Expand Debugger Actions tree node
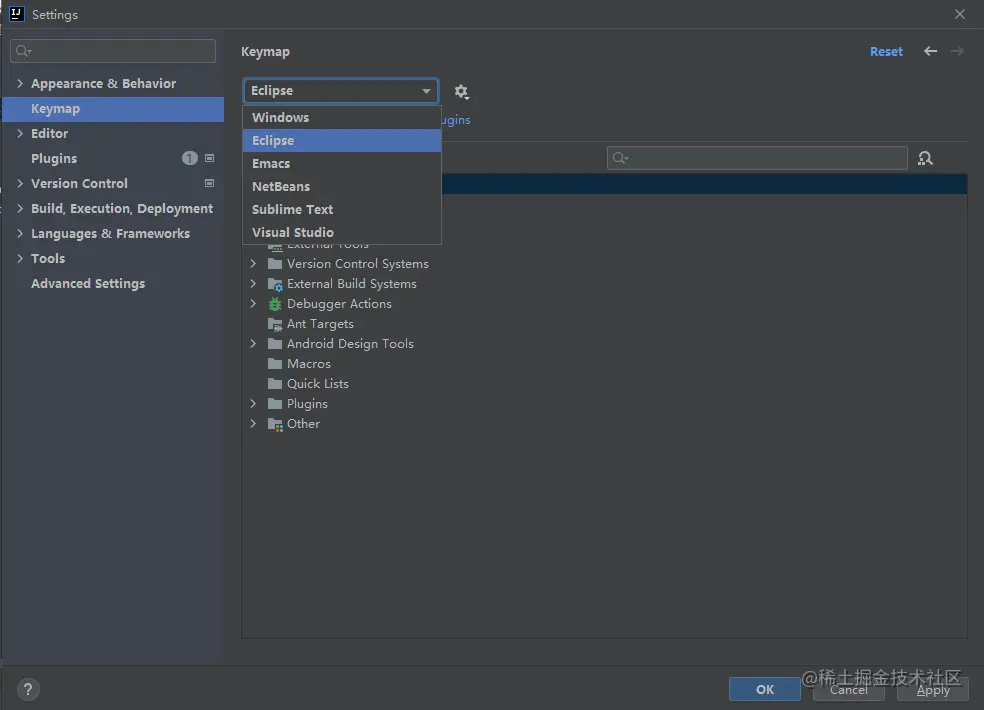This screenshot has height=710, width=984. click(253, 304)
